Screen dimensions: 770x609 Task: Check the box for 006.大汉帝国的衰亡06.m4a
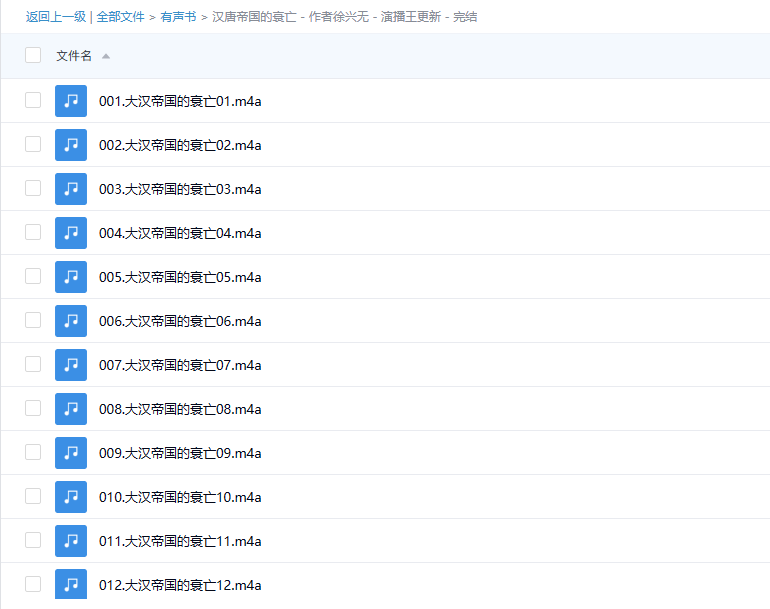[33, 320]
